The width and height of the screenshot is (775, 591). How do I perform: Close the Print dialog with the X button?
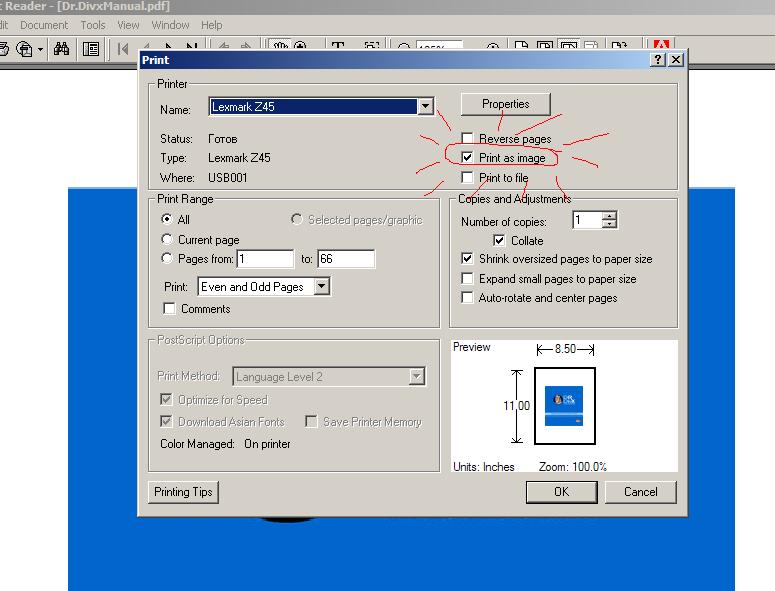point(676,60)
